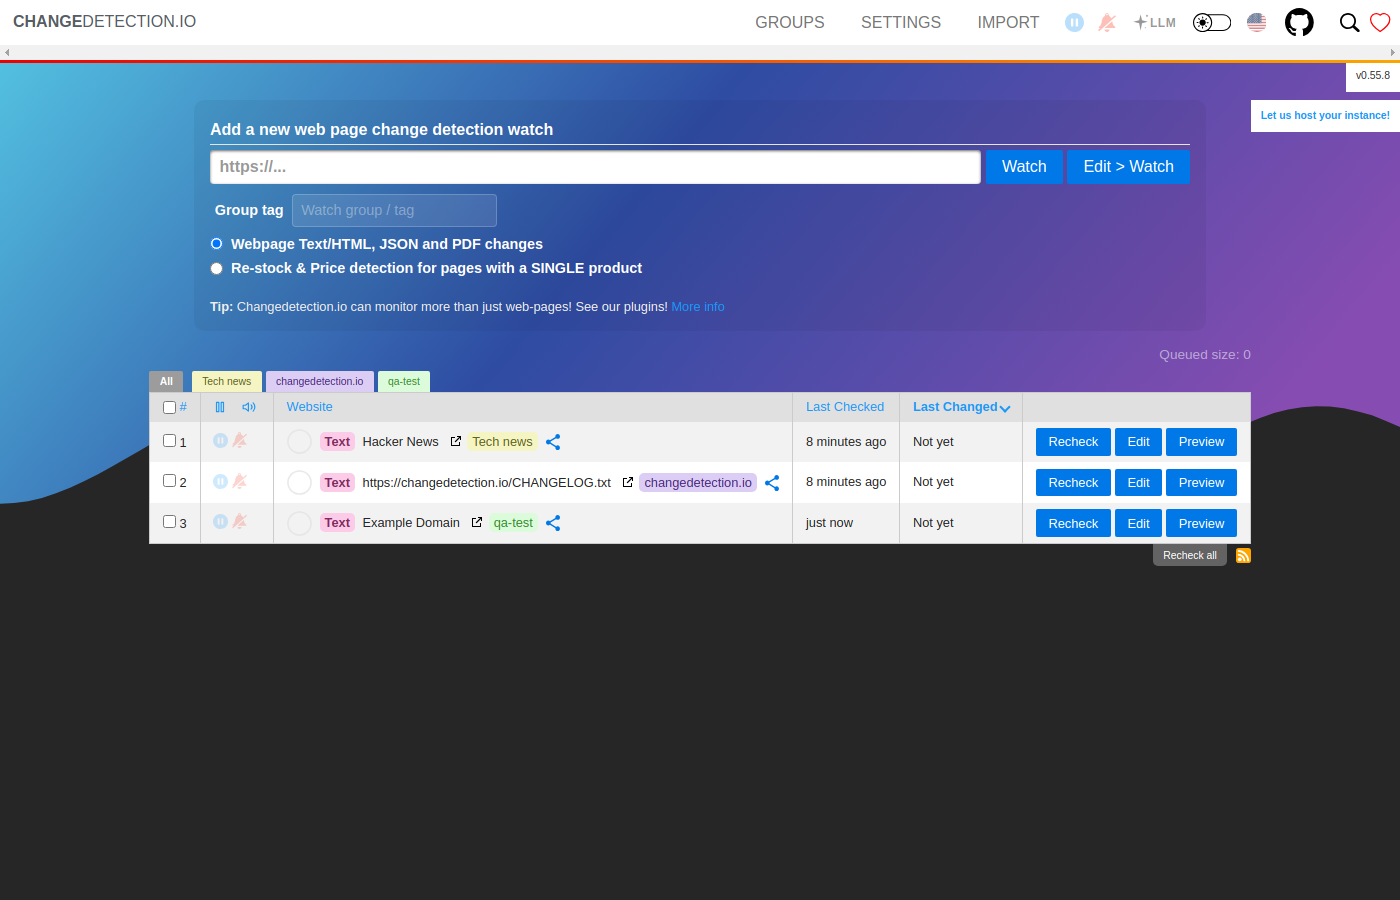Image resolution: width=1400 pixels, height=900 pixels.
Task: Open search with the magnifier icon
Action: click(x=1349, y=22)
